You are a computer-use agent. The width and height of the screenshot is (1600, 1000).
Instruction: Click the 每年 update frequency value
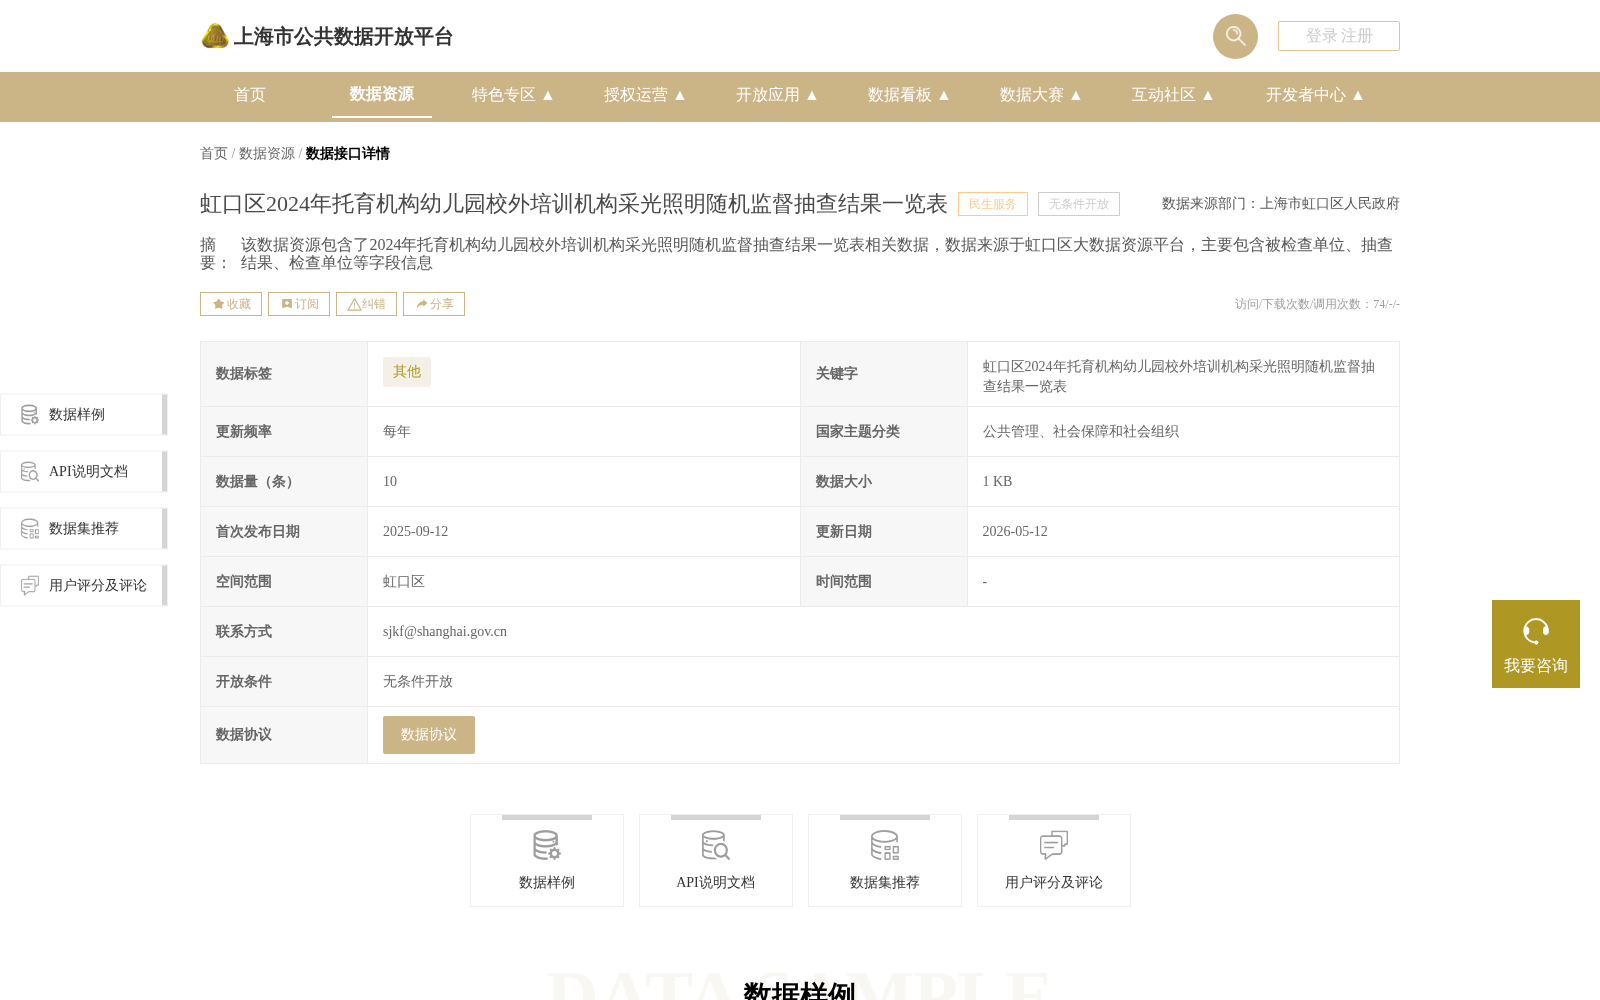pos(397,432)
